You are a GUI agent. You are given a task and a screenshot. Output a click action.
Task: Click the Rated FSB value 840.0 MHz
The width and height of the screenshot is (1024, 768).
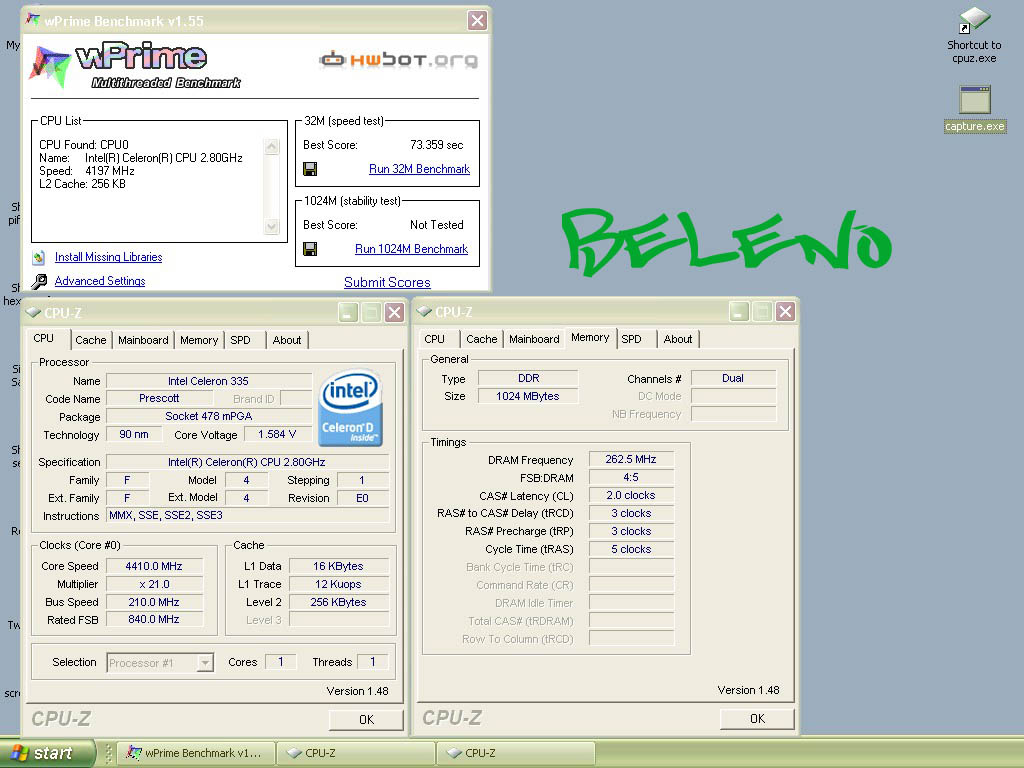[154, 619]
